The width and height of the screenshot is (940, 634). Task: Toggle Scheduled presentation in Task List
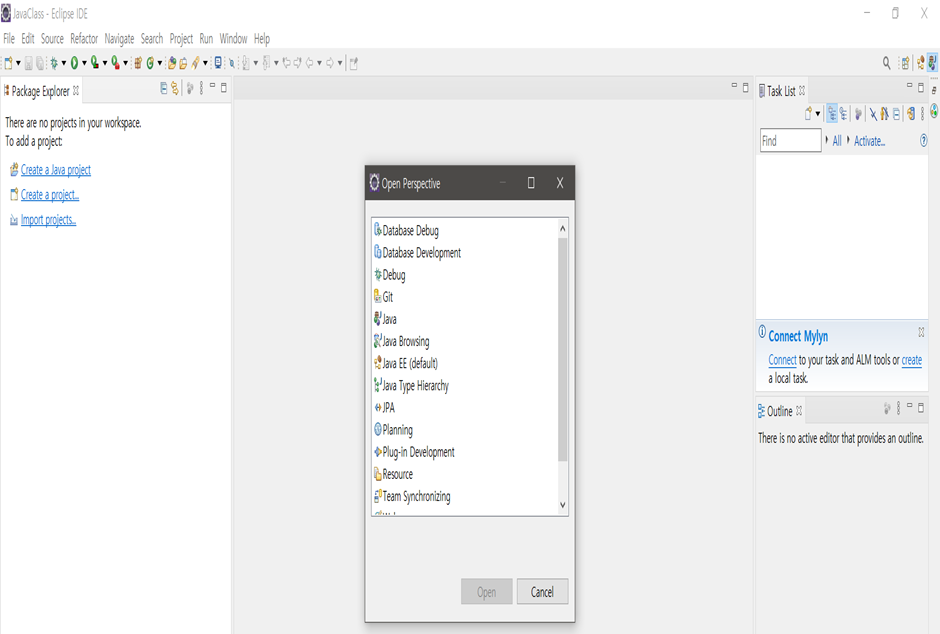point(843,113)
